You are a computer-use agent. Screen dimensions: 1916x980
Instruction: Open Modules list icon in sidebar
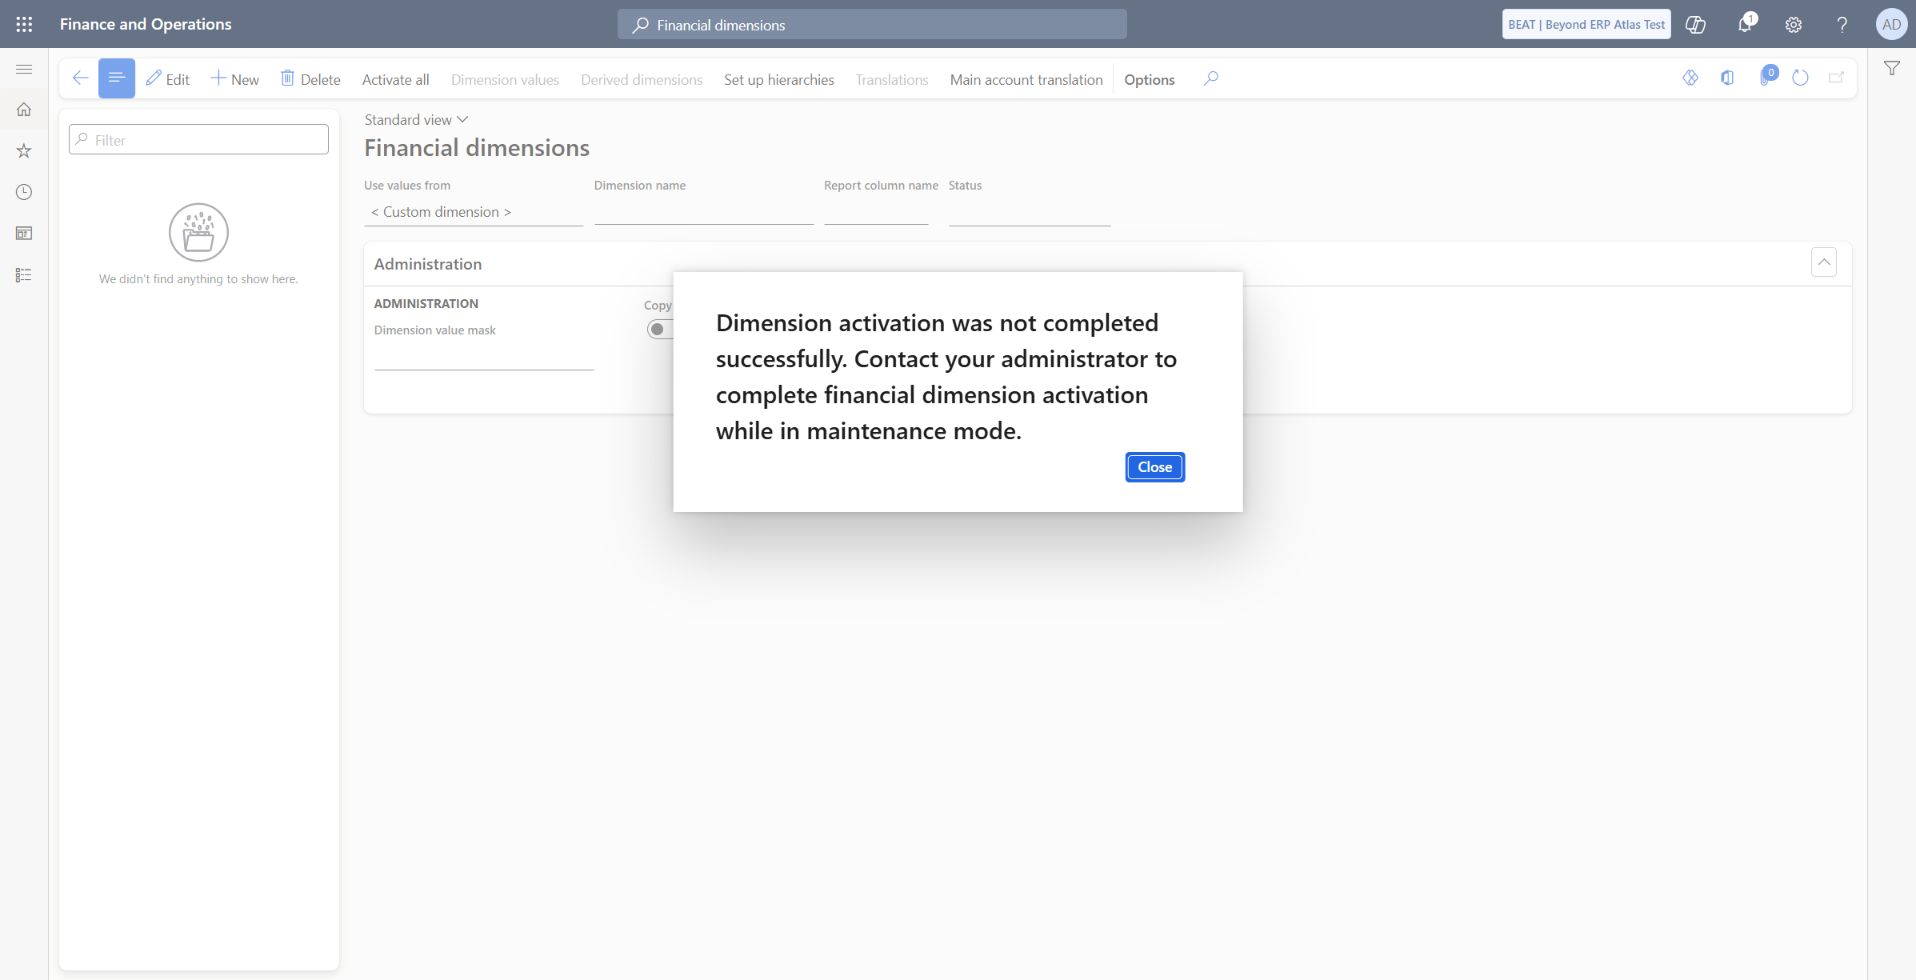[24, 275]
